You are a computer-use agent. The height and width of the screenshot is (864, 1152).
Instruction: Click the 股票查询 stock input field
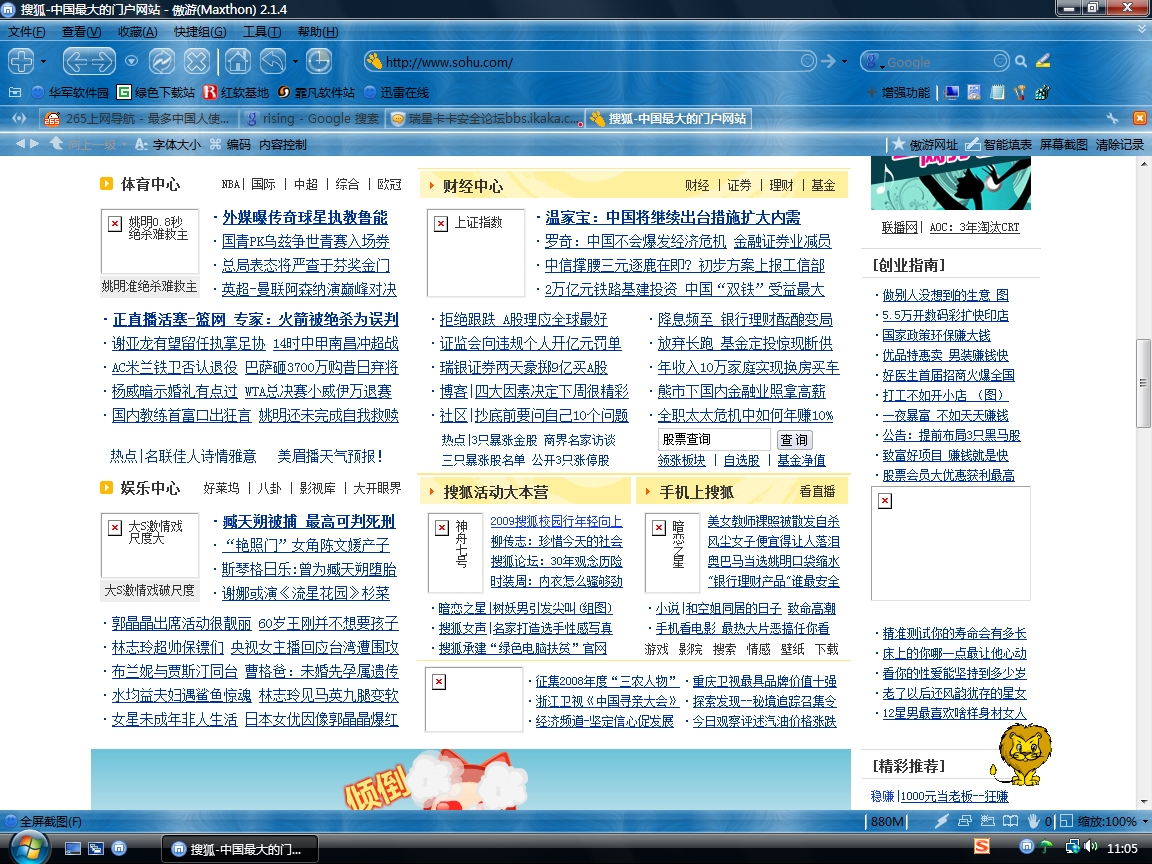pos(714,439)
